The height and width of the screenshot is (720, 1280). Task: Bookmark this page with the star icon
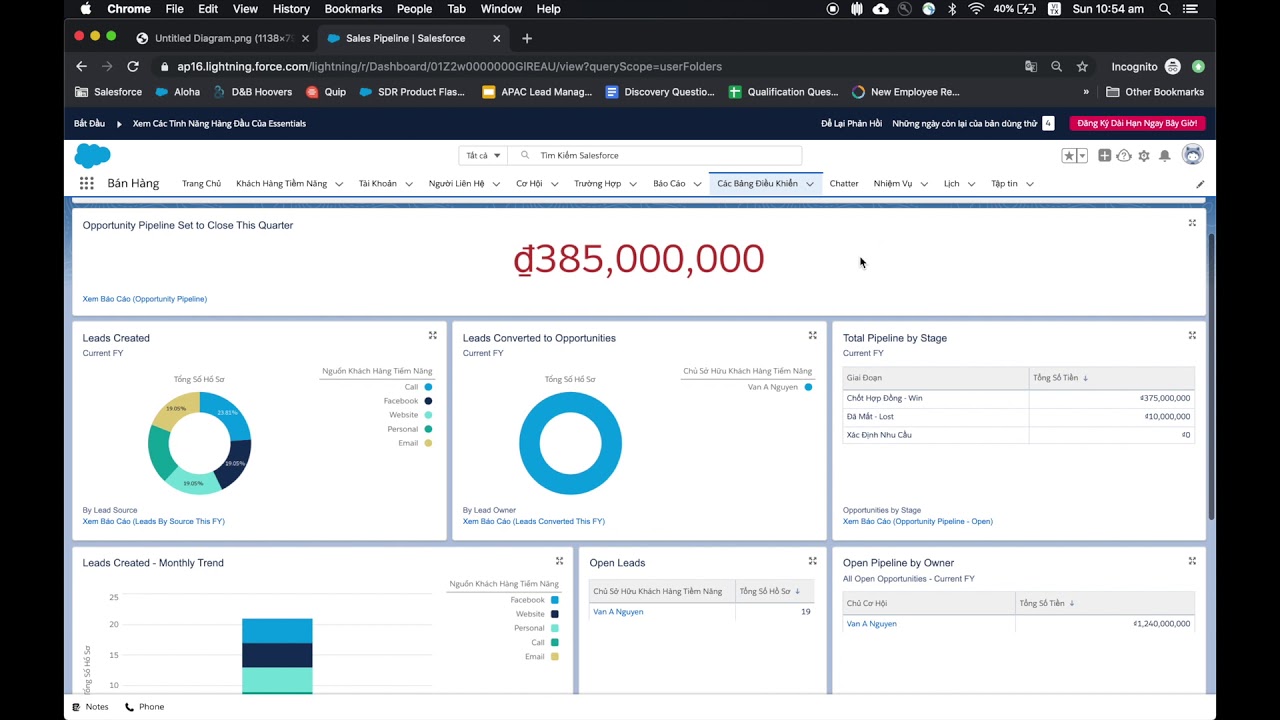tap(1082, 66)
